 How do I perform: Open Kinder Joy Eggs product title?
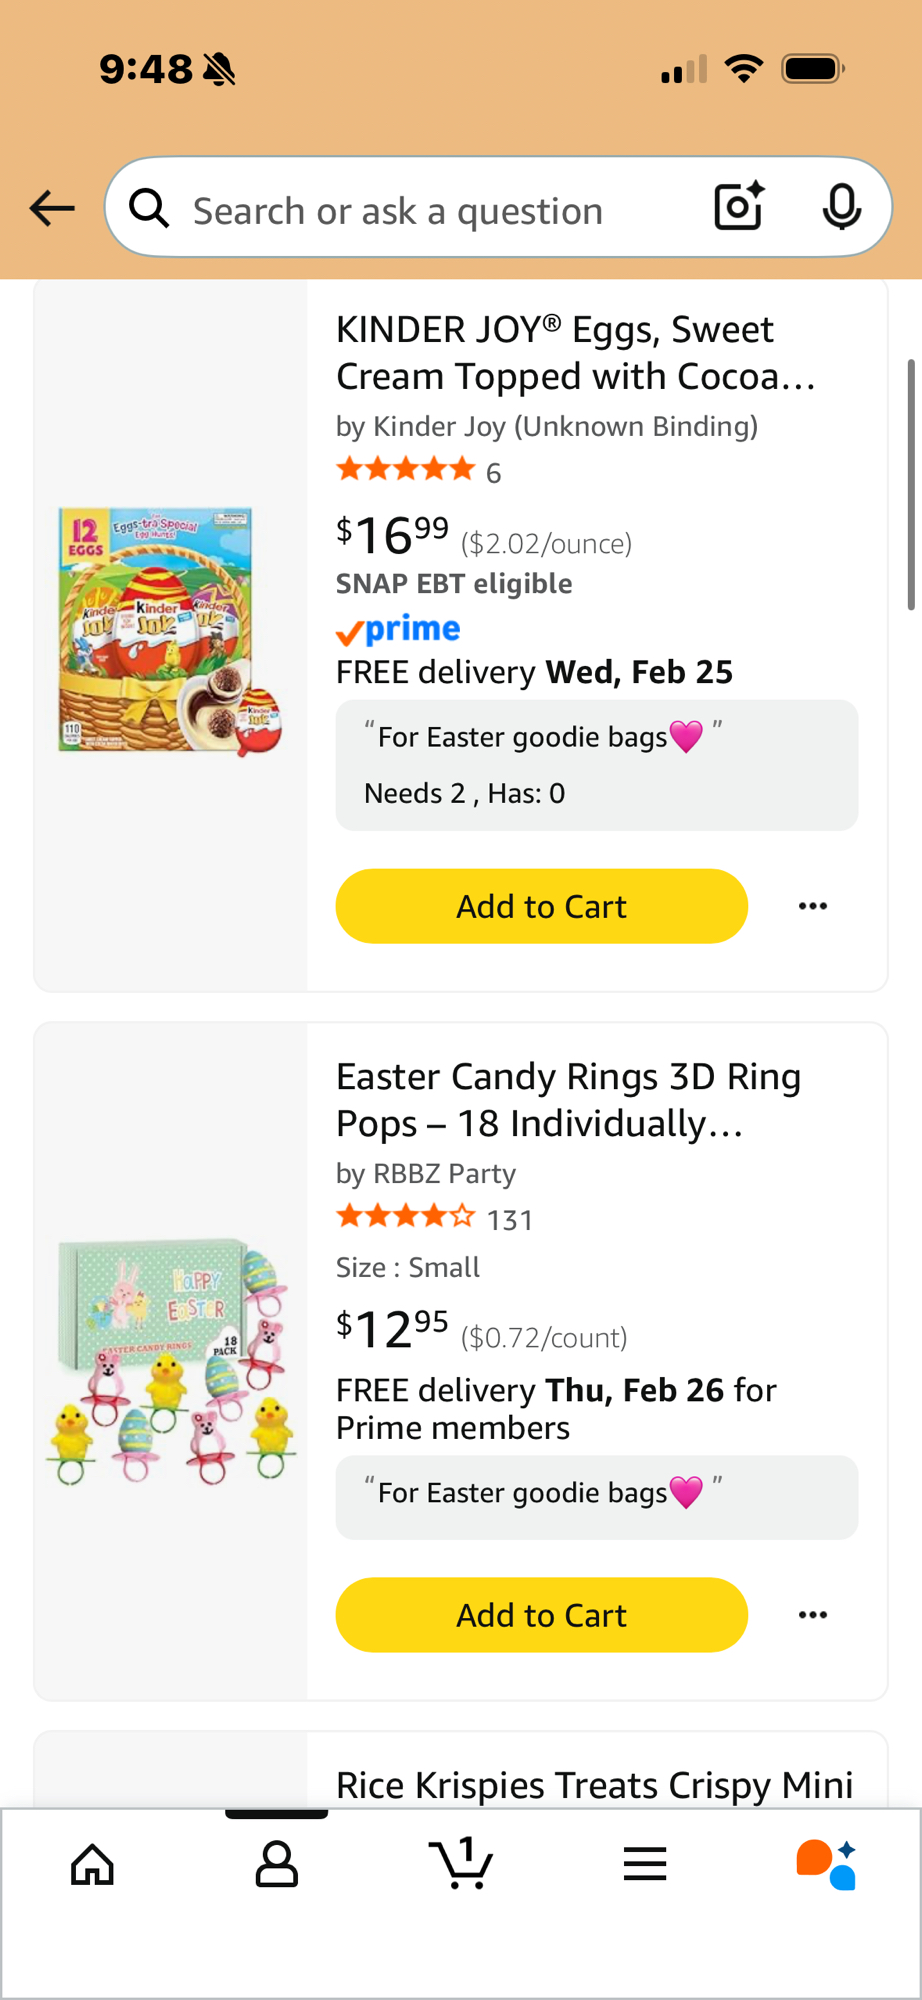575,352
